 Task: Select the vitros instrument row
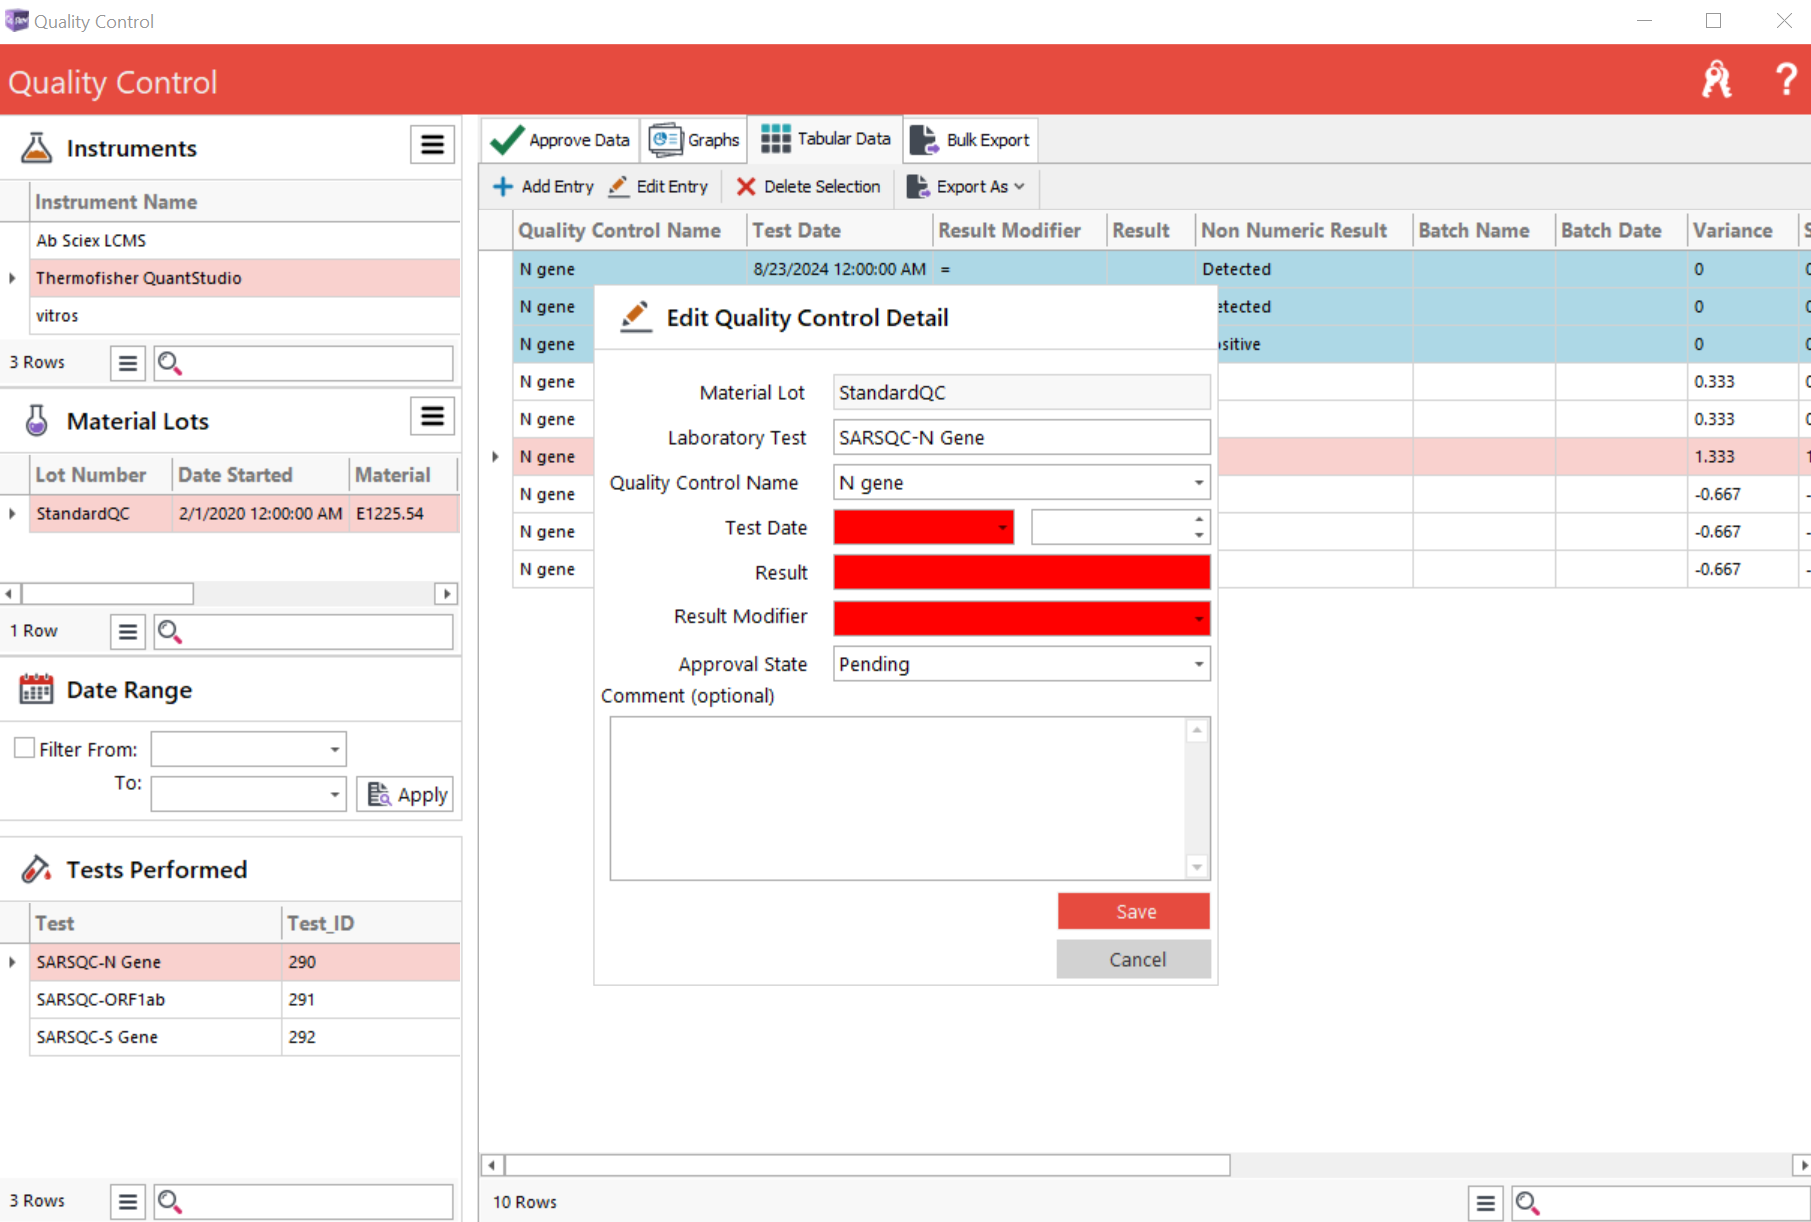244,315
